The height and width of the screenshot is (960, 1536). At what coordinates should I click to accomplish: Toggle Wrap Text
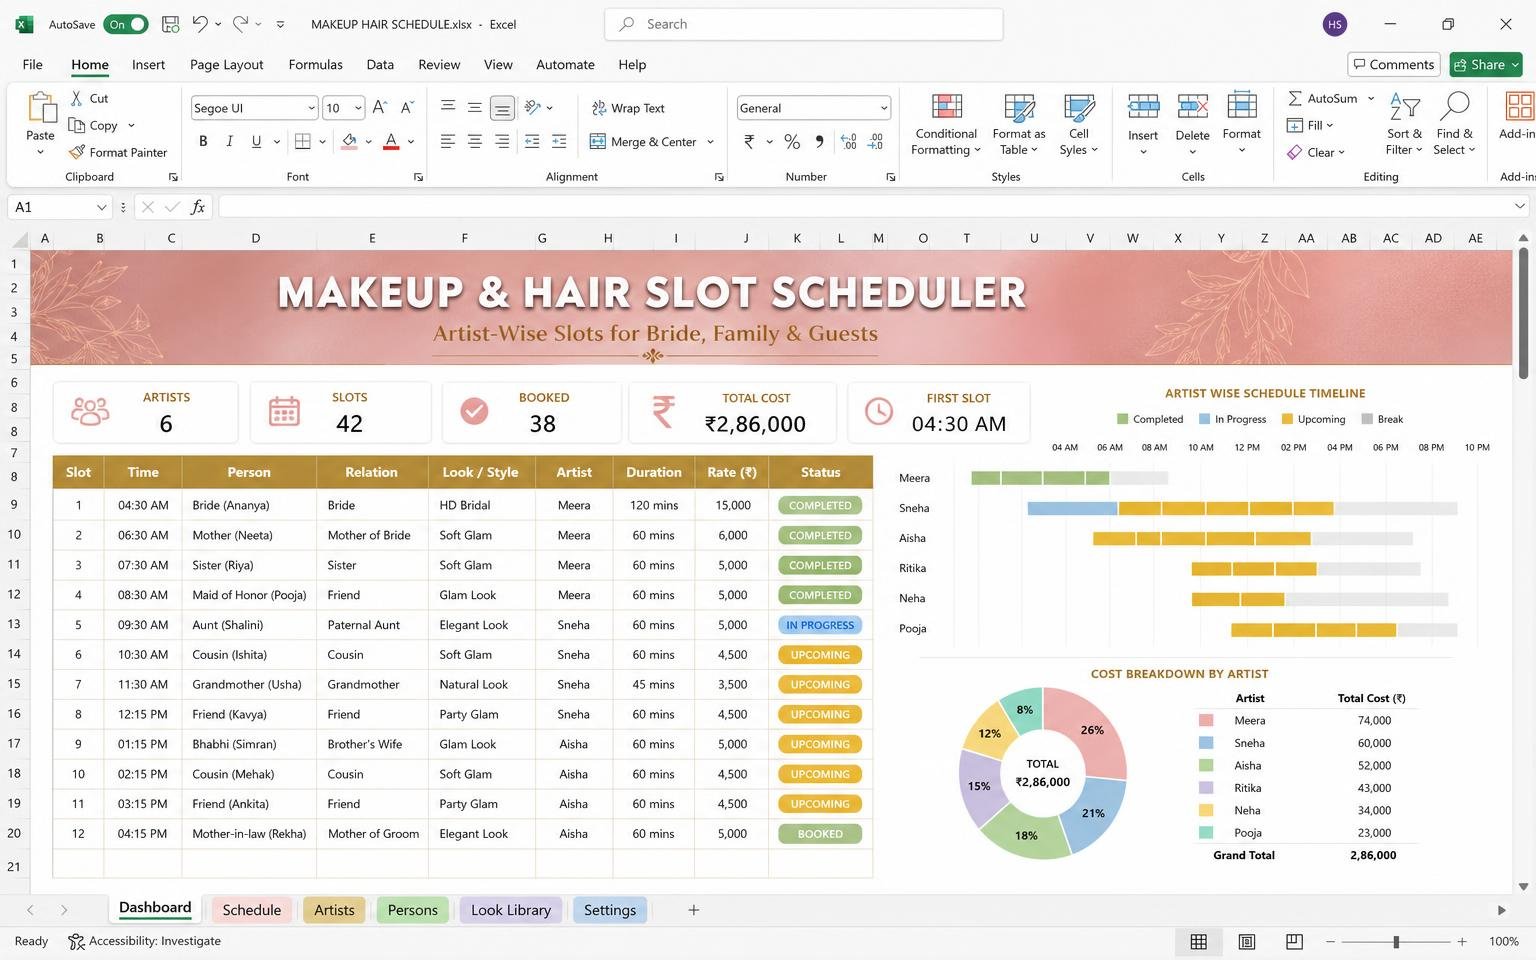point(628,108)
